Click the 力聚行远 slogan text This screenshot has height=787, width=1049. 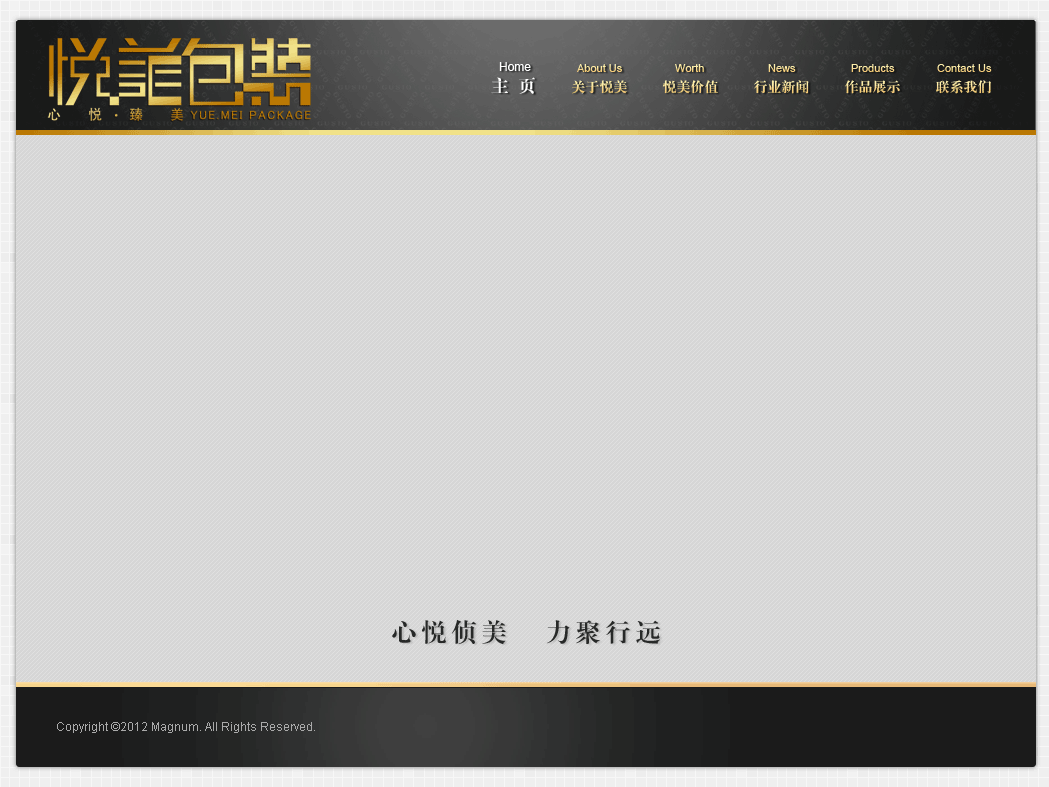[604, 633]
